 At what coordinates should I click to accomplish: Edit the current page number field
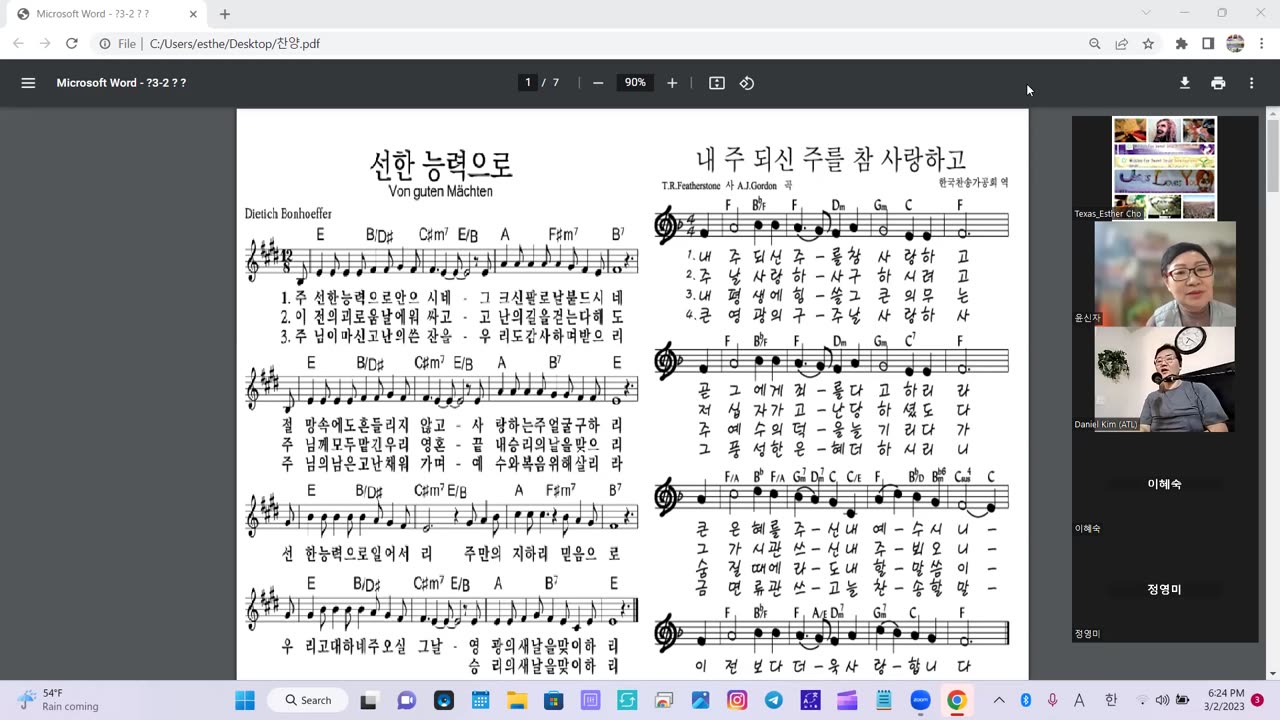pyautogui.click(x=528, y=83)
